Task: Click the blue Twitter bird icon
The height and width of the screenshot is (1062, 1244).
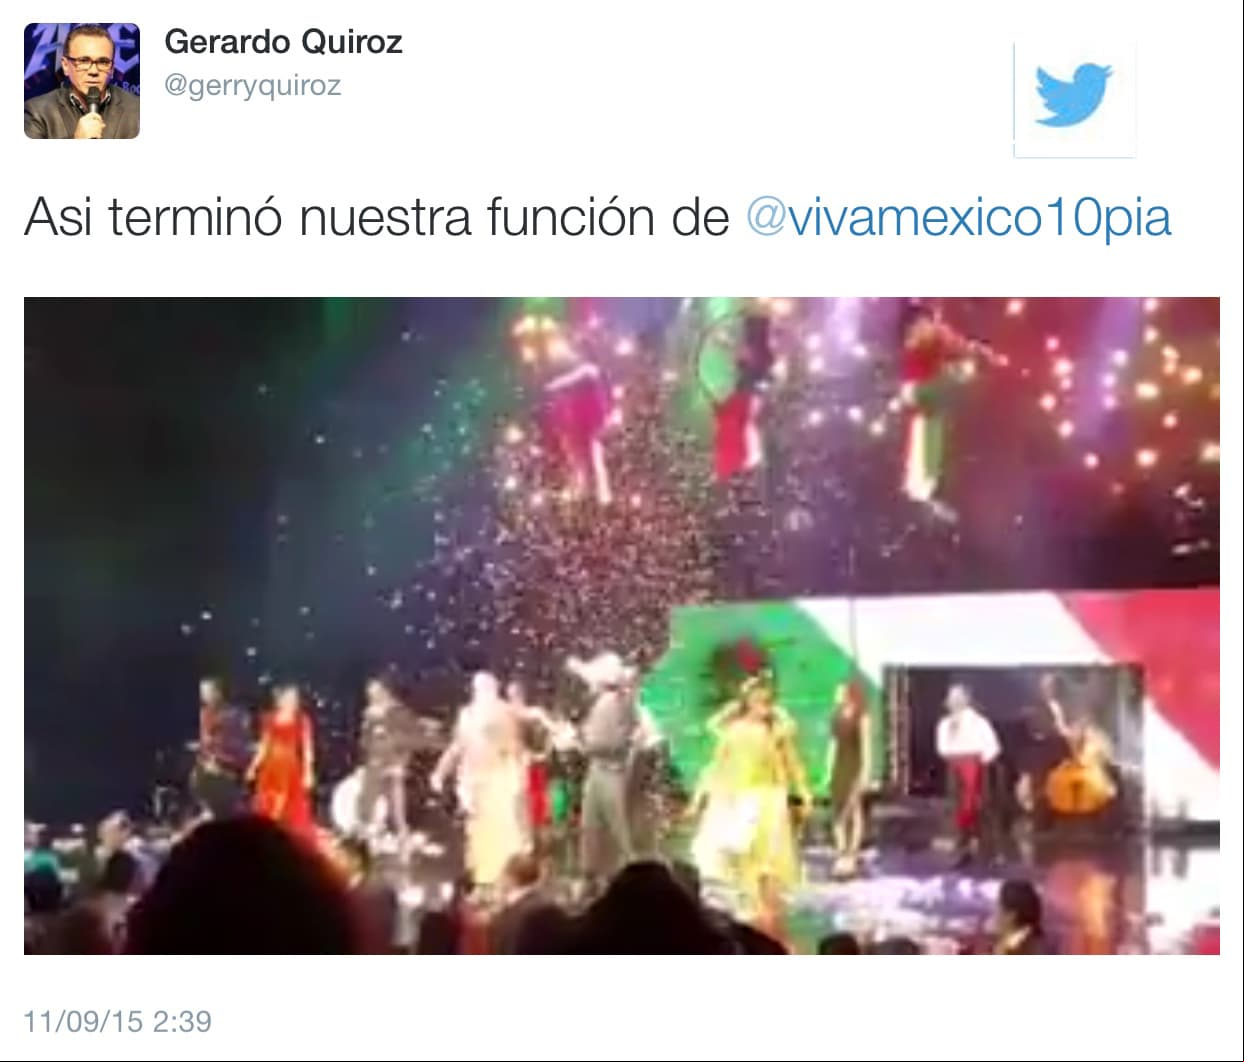Action: click(x=1074, y=96)
